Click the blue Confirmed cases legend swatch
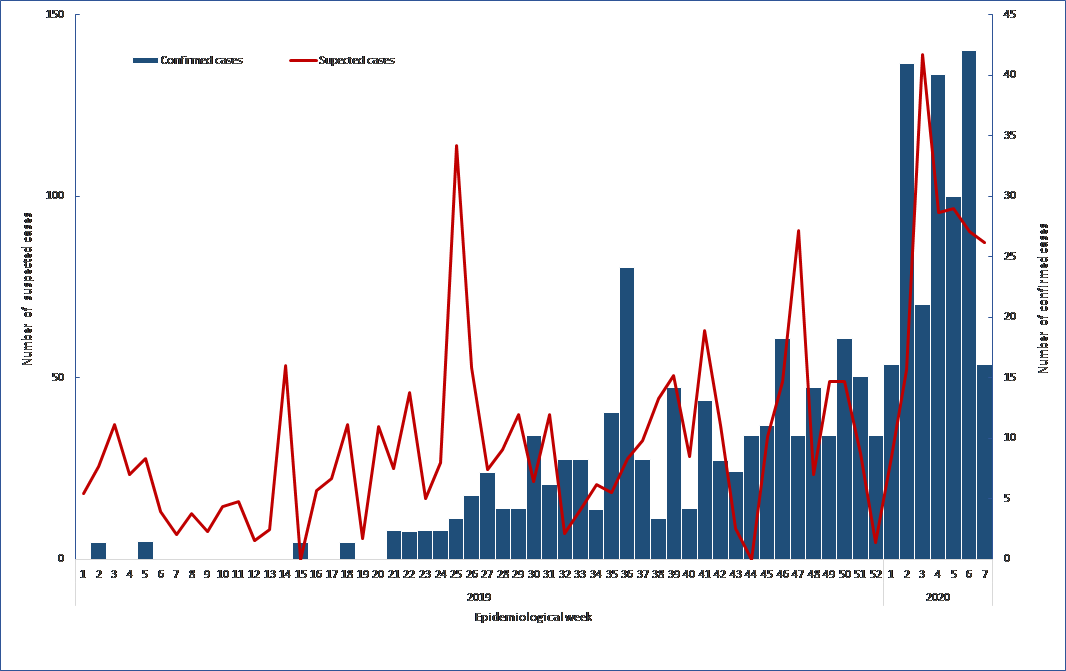The height and width of the screenshot is (671, 1066). pyautogui.click(x=145, y=61)
